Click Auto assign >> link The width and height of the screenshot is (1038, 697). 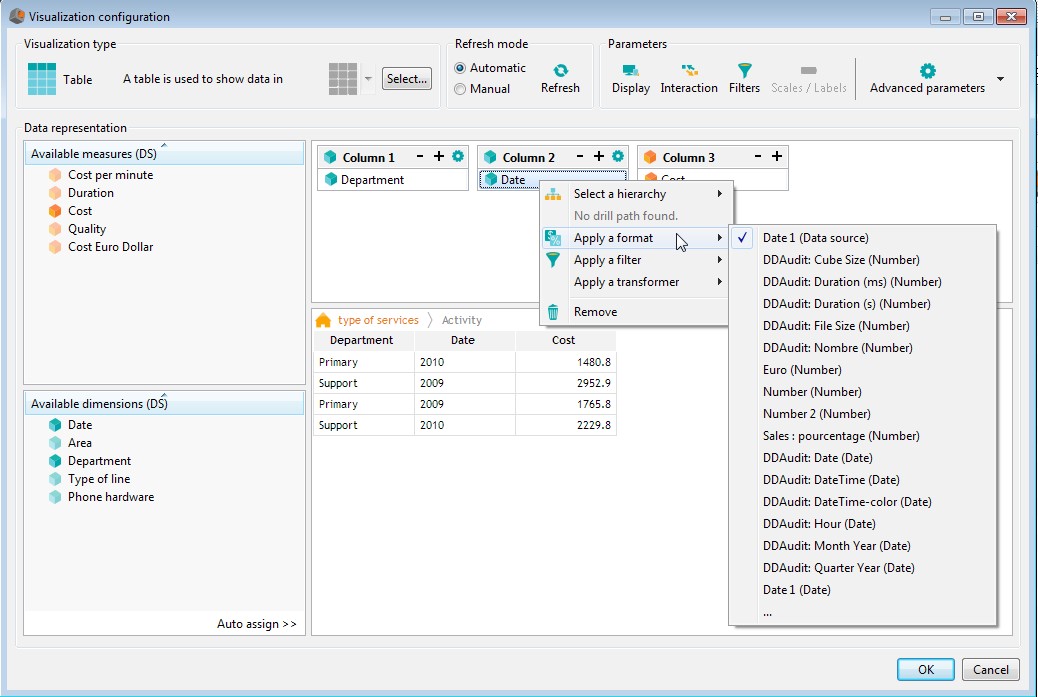tap(257, 624)
